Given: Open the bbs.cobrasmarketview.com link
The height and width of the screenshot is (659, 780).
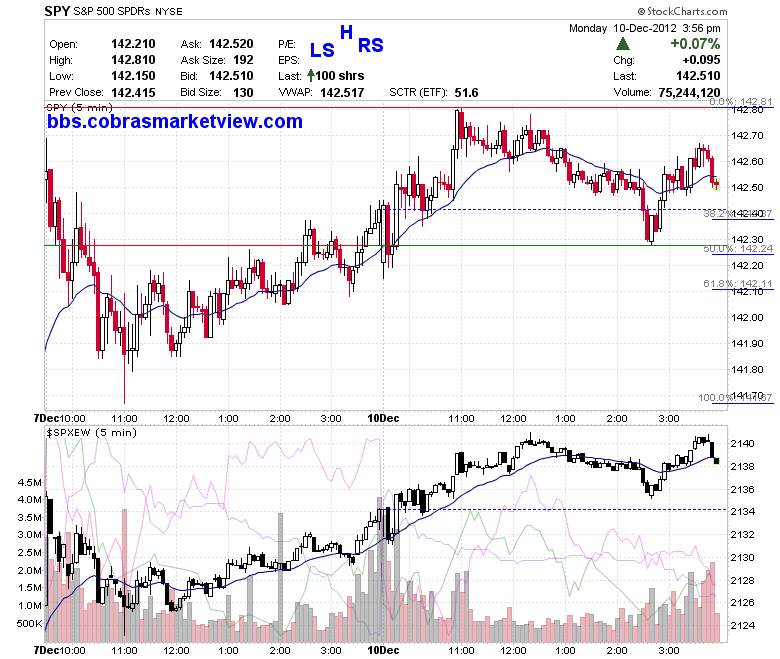Looking at the screenshot, I should [x=175, y=121].
